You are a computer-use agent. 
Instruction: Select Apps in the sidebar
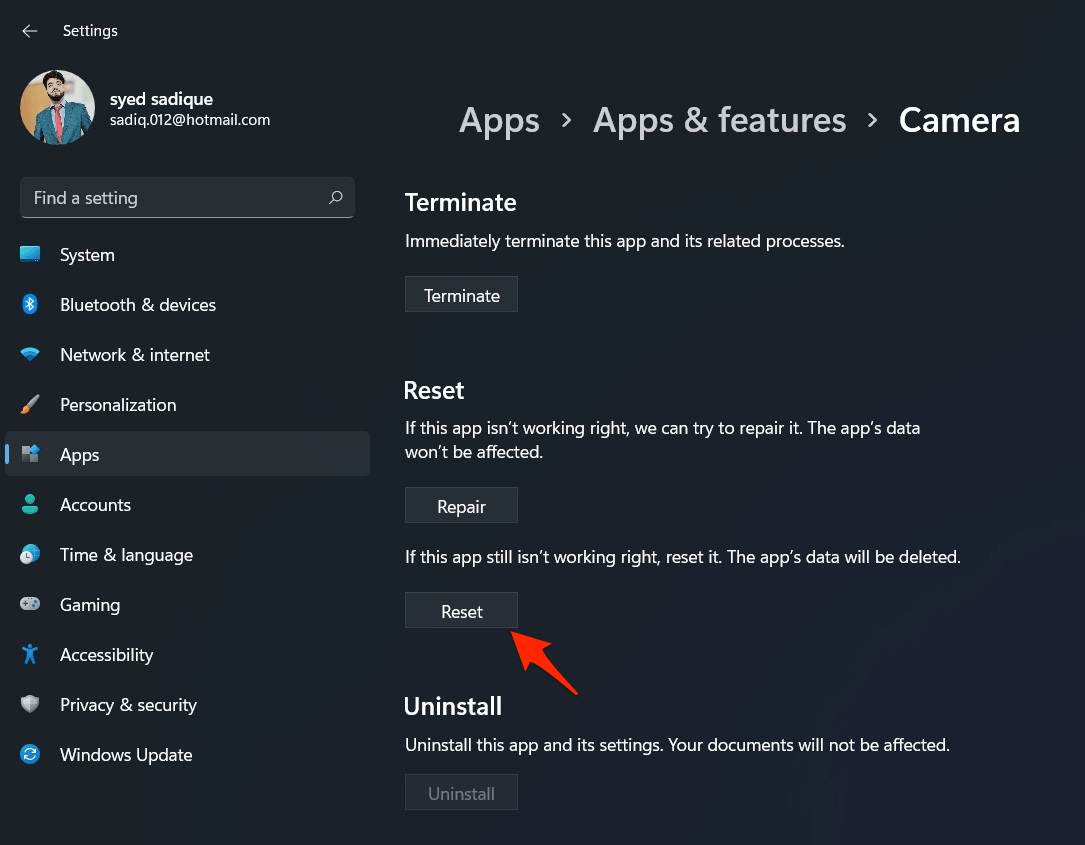[80, 455]
